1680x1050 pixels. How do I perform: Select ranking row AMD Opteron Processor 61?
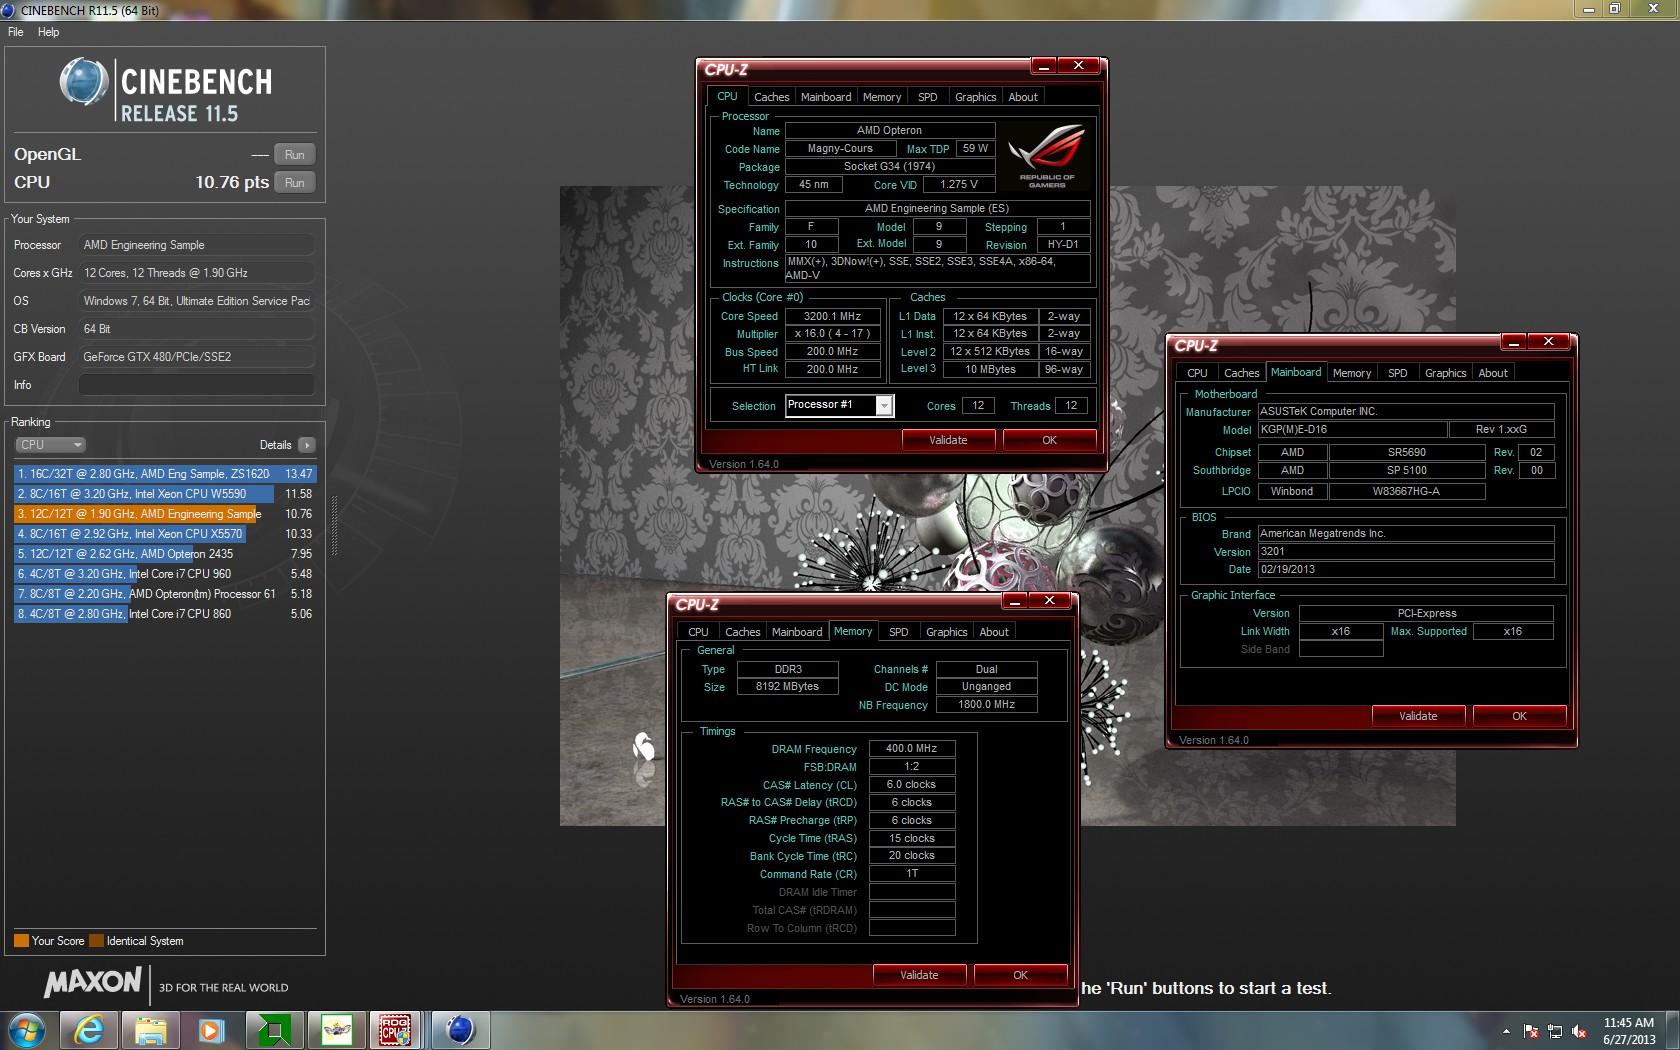pyautogui.click(x=165, y=594)
